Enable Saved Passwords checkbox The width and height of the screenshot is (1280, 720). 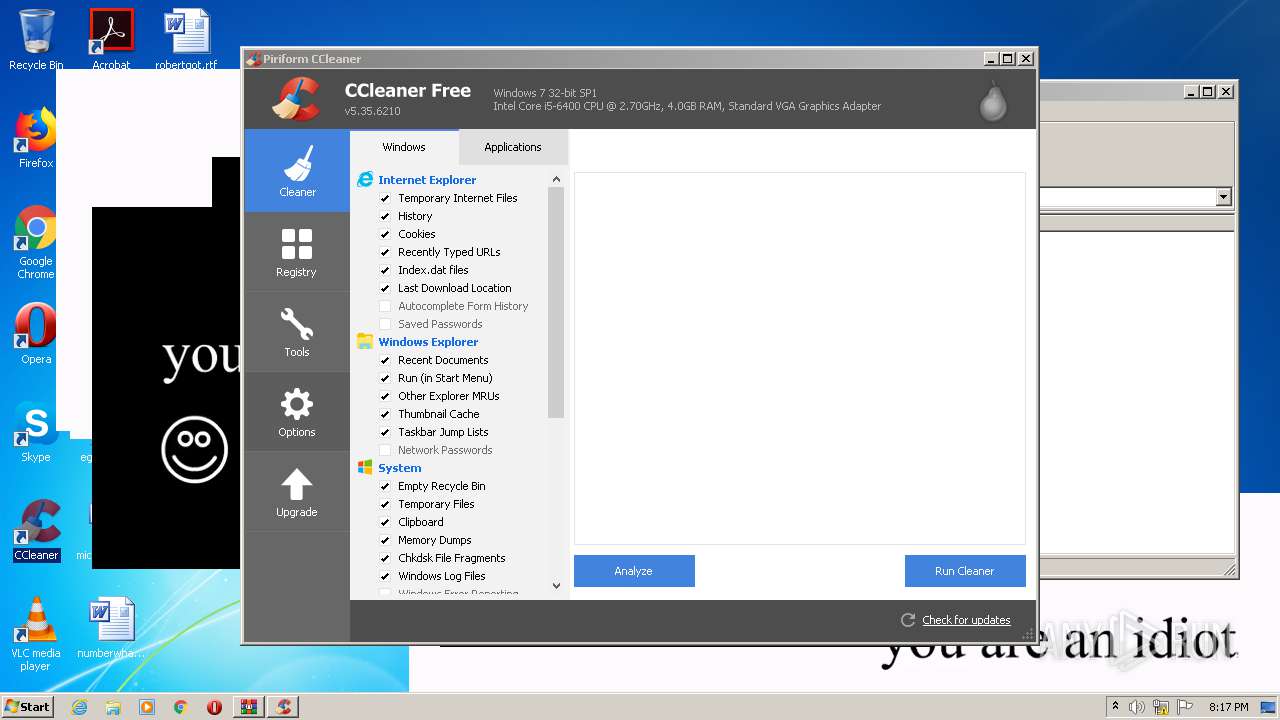(385, 324)
